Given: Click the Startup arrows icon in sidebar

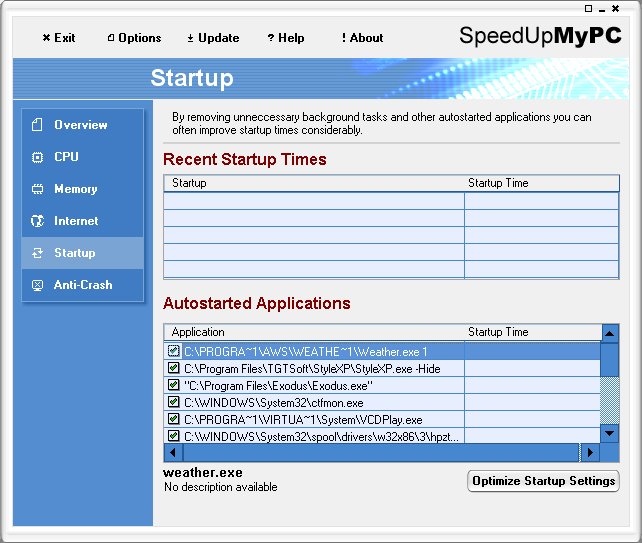Looking at the screenshot, I should (37, 253).
